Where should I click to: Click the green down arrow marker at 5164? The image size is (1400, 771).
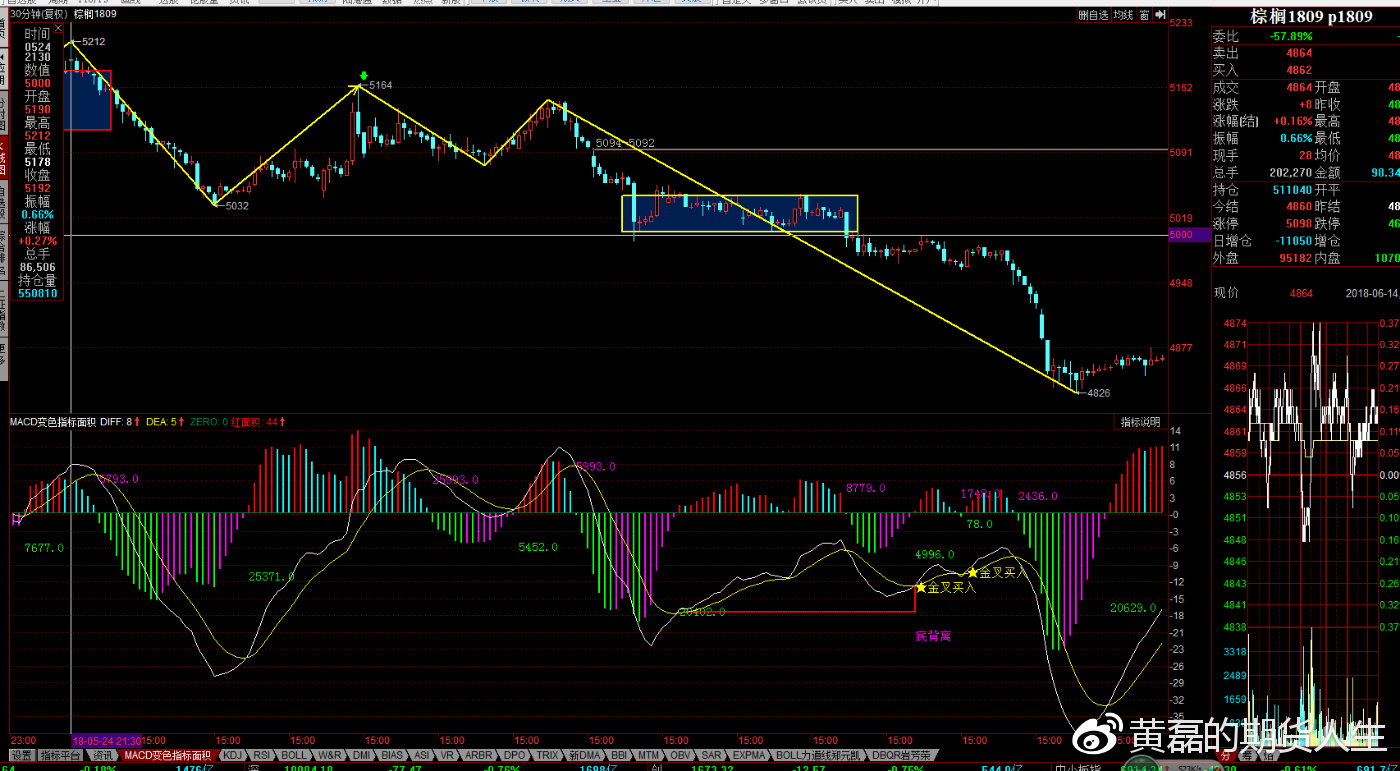364,76
